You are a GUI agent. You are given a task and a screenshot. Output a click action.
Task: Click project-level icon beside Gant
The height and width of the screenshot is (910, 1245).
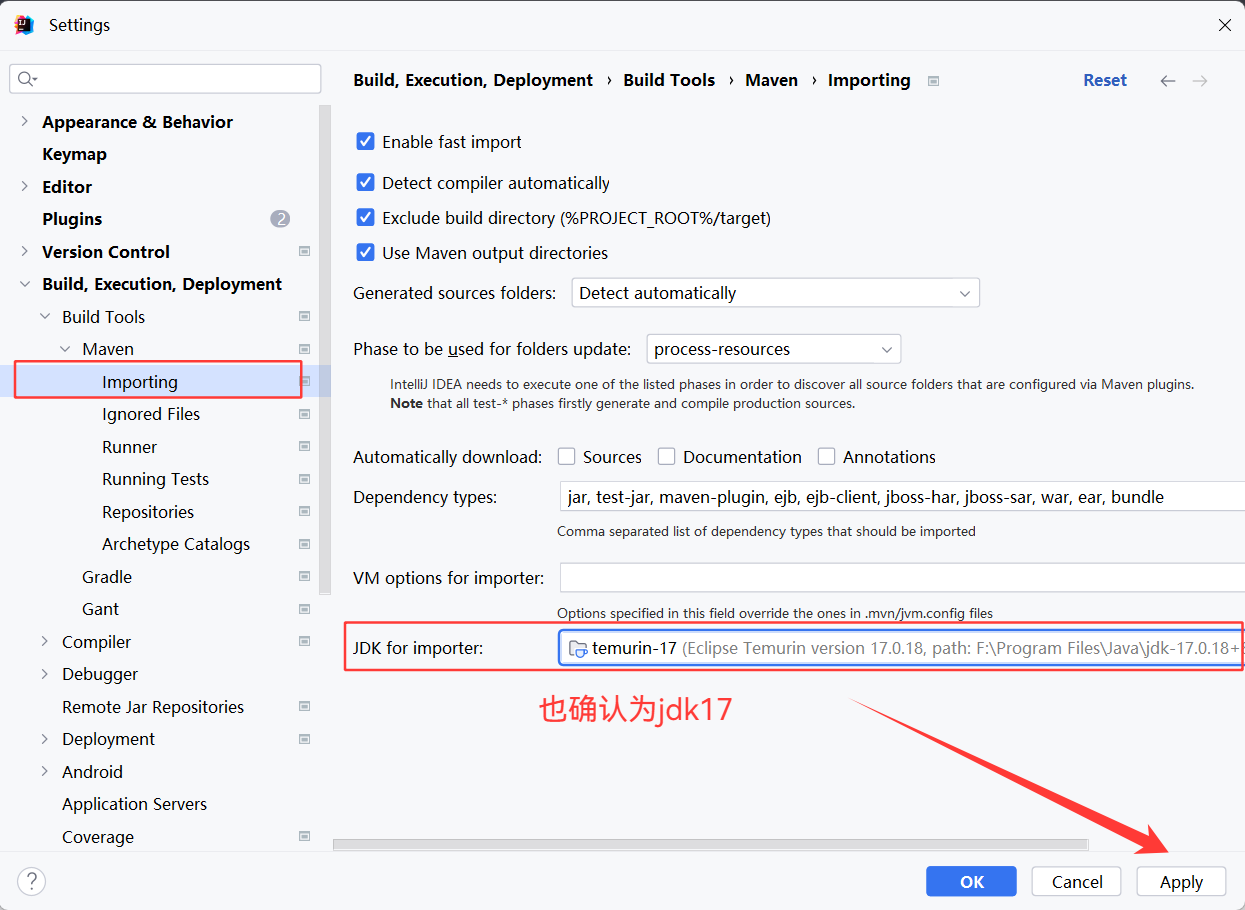coord(304,609)
